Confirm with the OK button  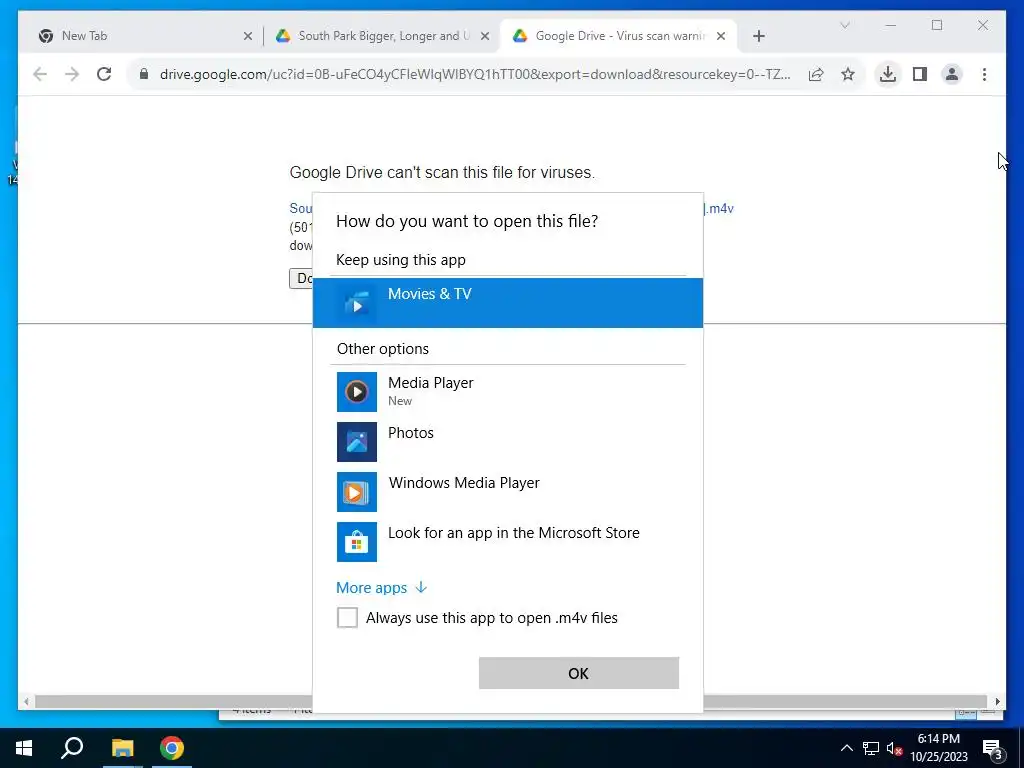tap(579, 673)
